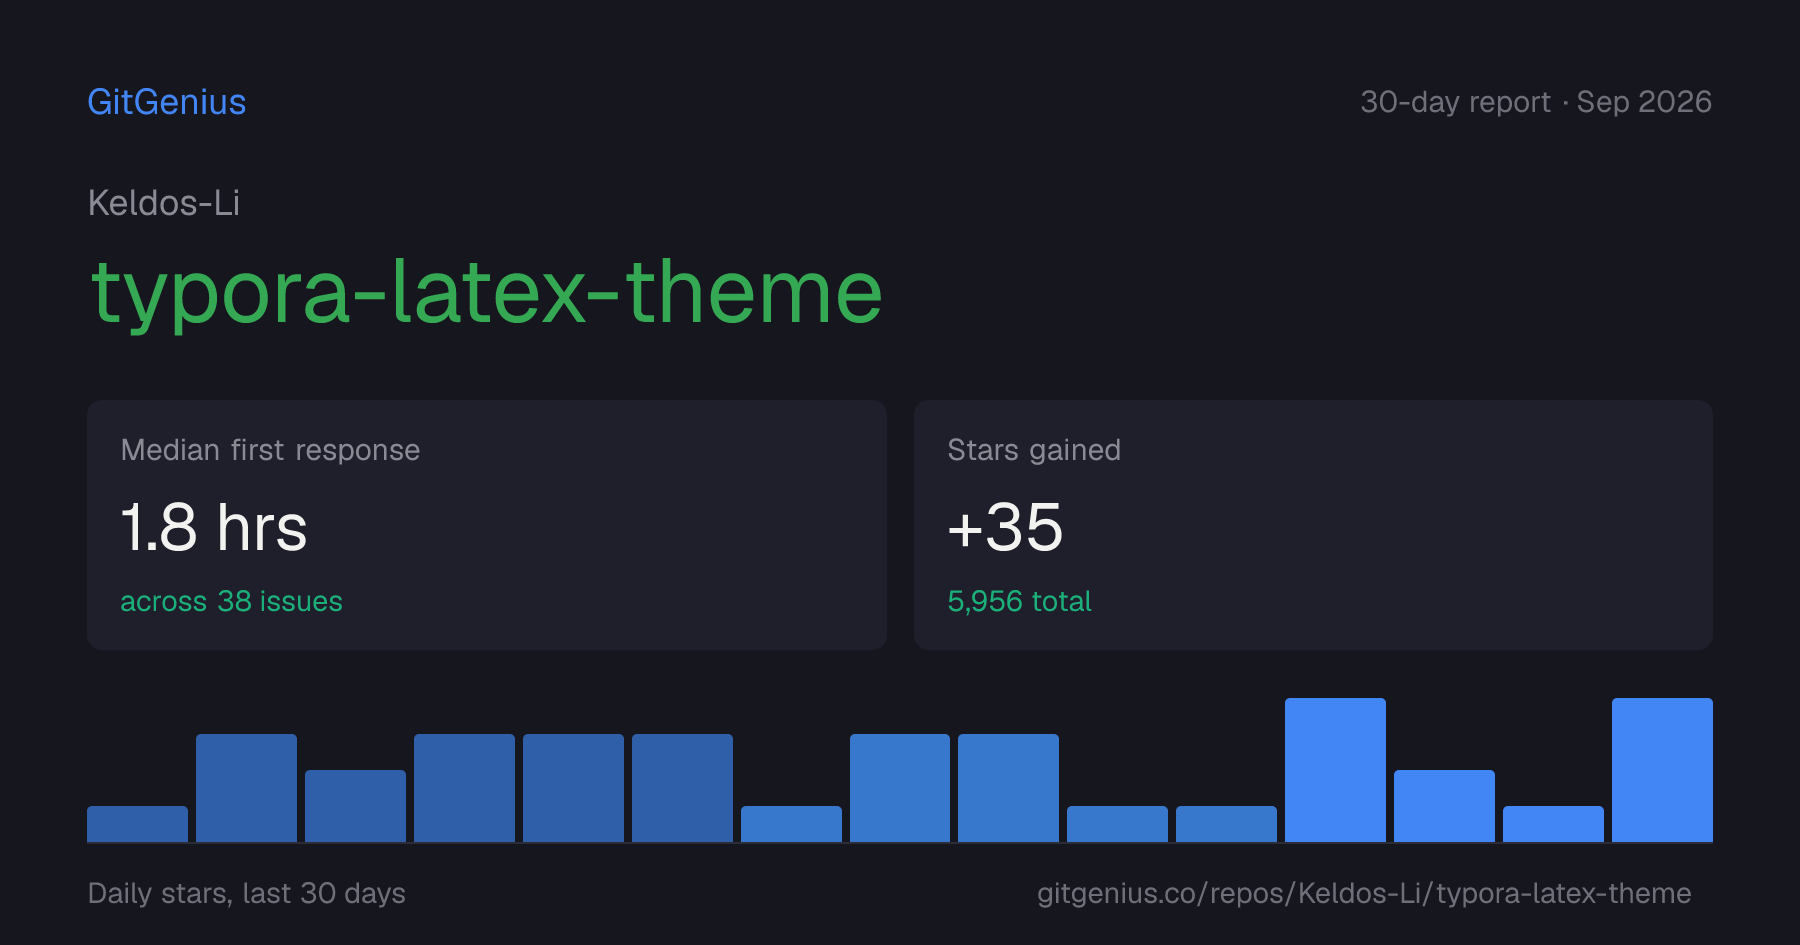Select the last tallest chart bar
1800x945 pixels.
(x=1662, y=770)
